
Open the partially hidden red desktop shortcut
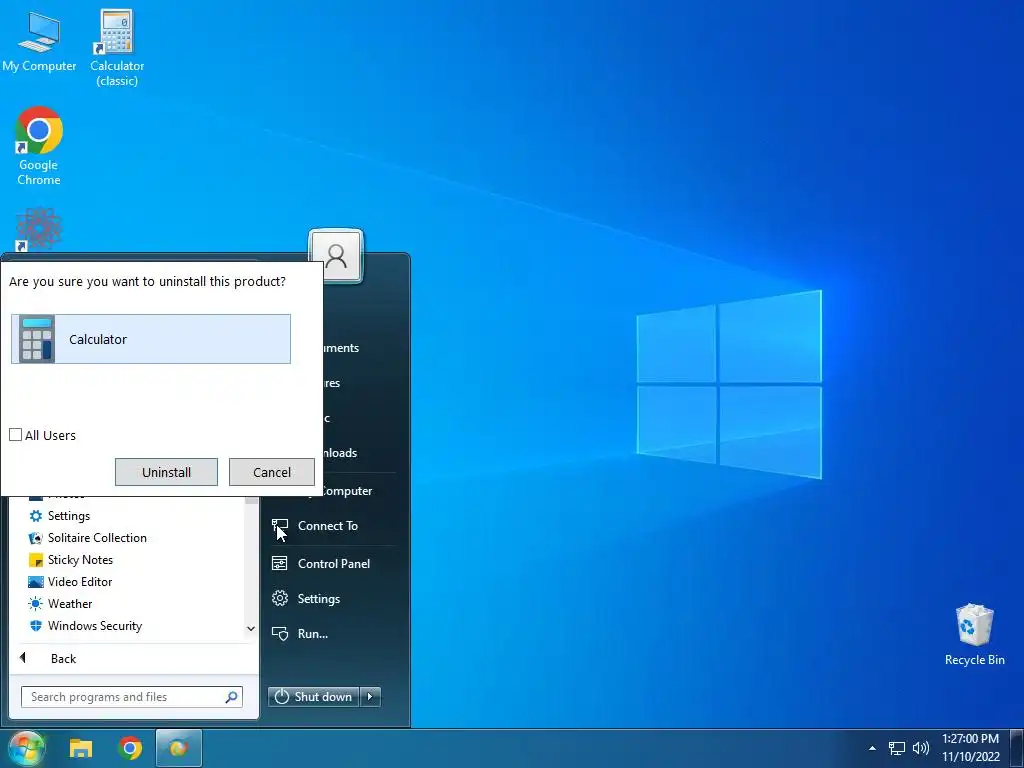(x=39, y=230)
